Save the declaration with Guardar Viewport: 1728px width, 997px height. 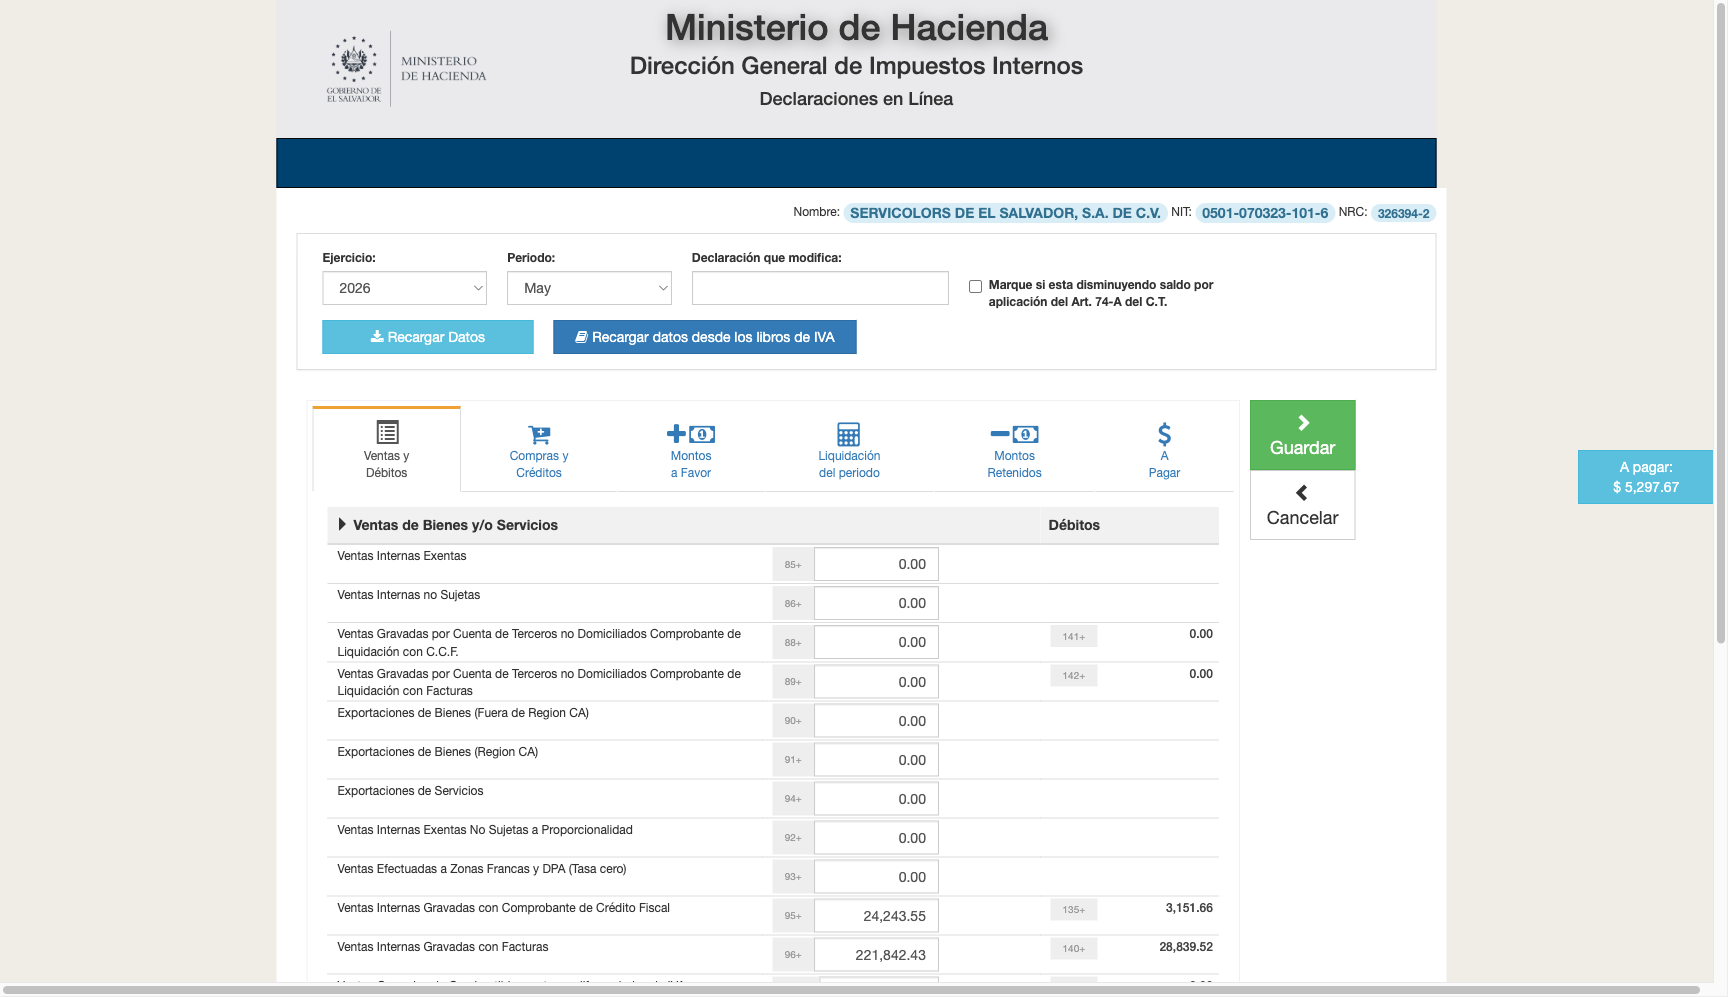click(1303, 435)
